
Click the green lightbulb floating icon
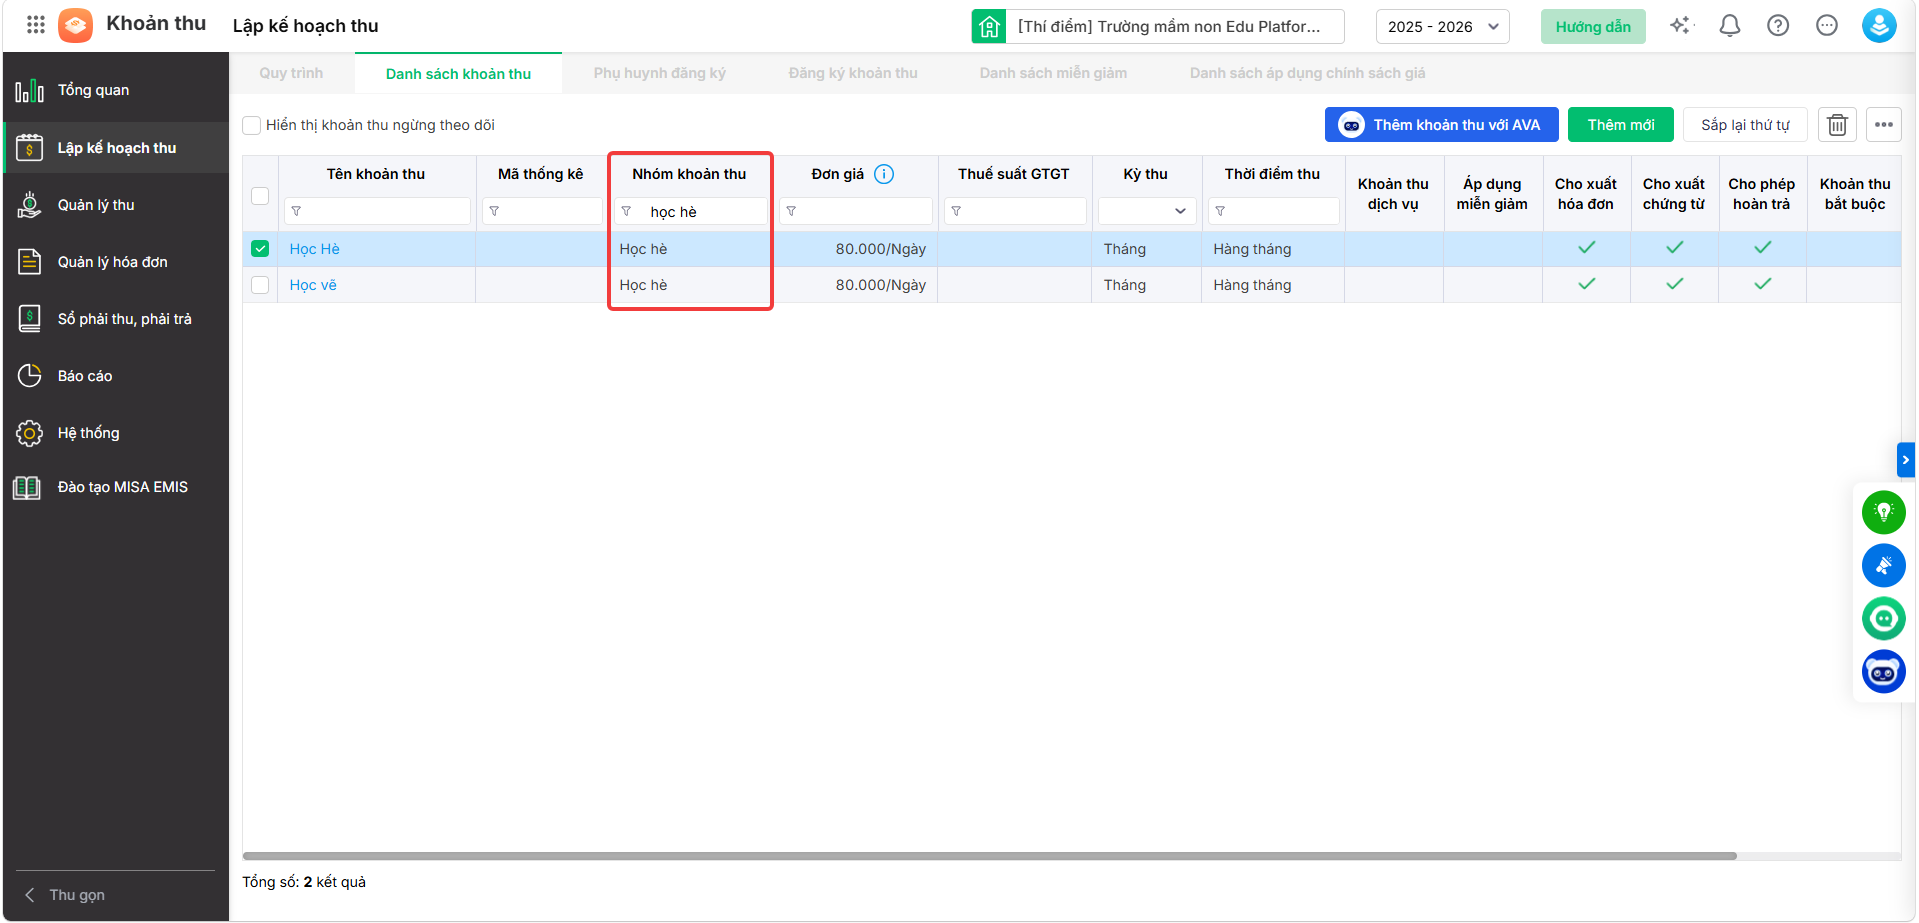1883,513
